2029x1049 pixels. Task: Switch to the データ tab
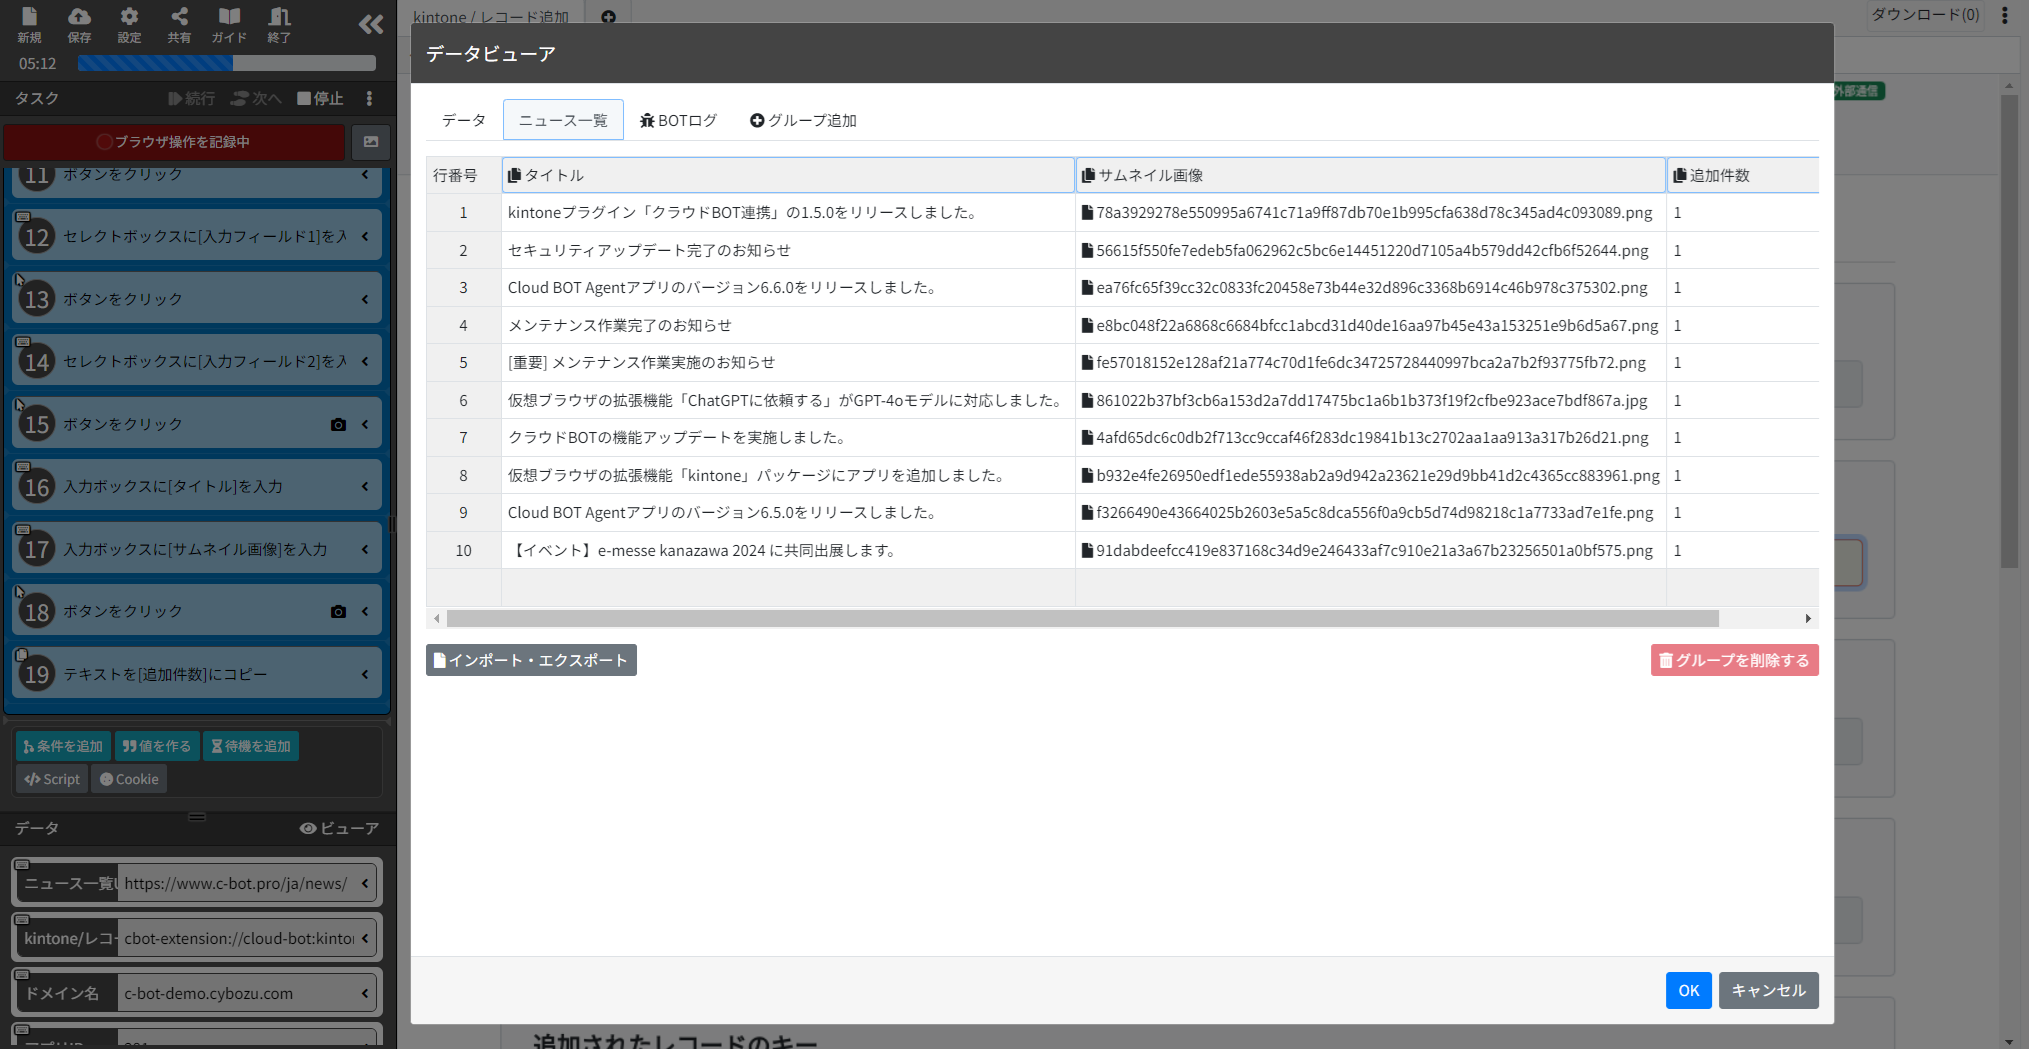464,120
